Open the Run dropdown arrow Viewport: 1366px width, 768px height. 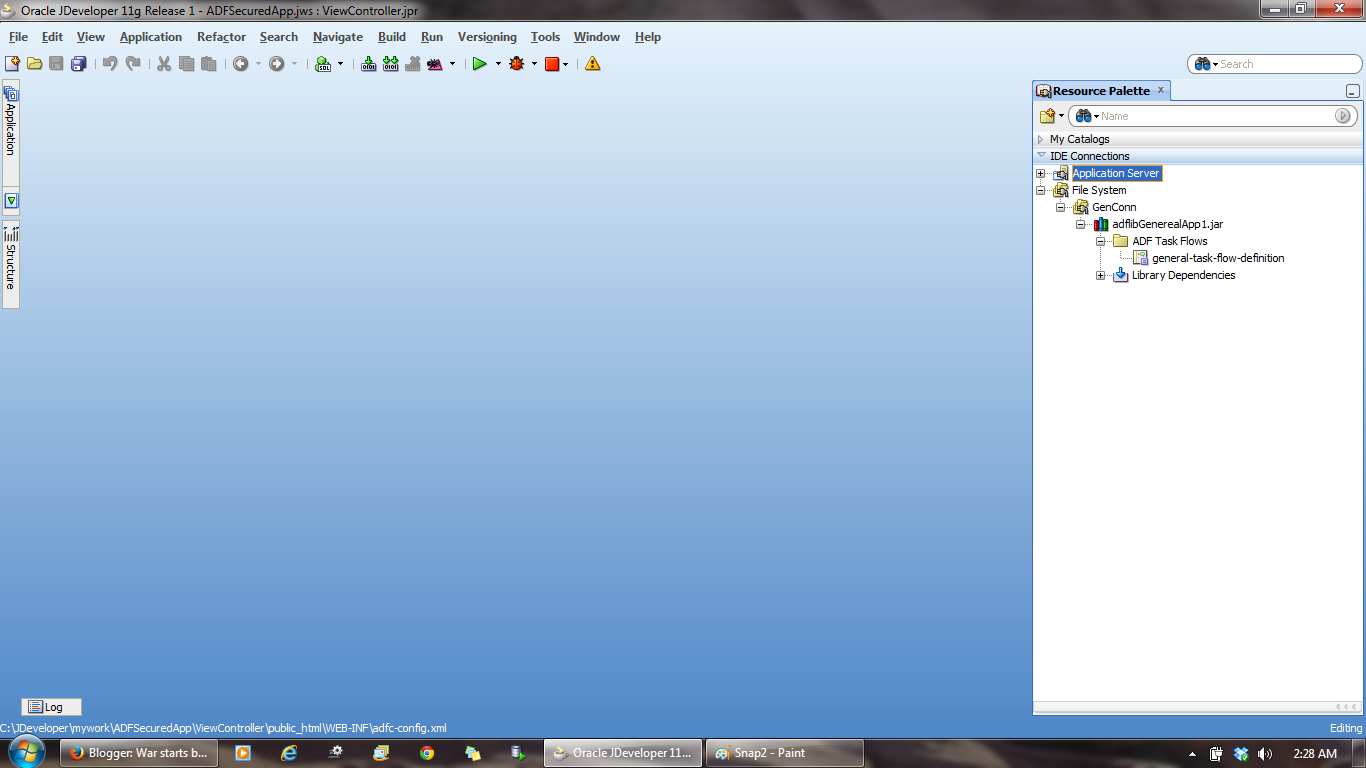click(x=498, y=64)
